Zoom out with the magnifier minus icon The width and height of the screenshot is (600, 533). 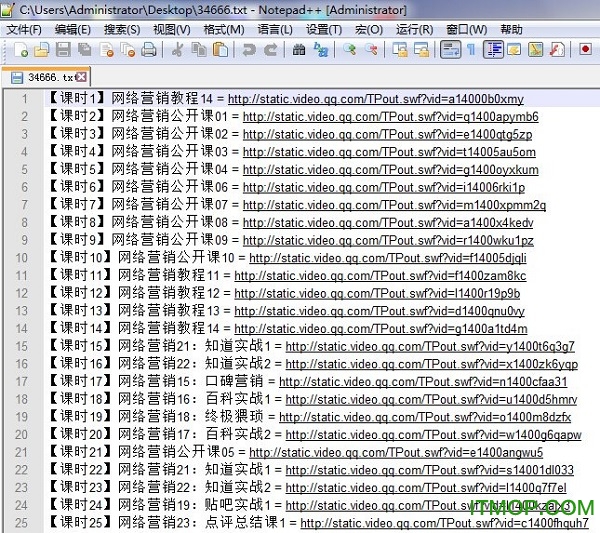pos(371,50)
